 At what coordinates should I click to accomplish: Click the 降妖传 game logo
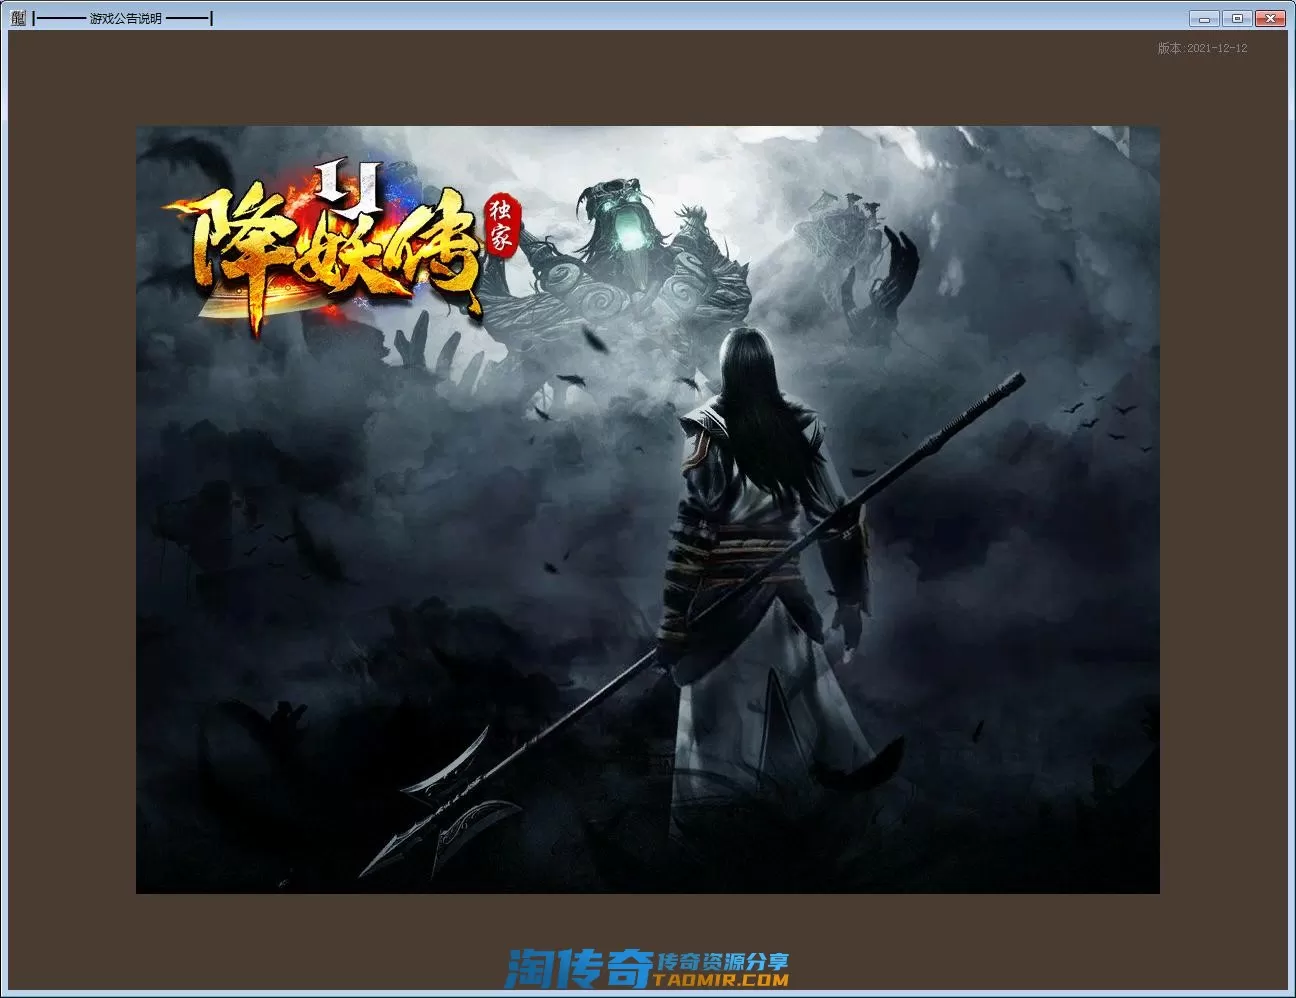point(325,249)
